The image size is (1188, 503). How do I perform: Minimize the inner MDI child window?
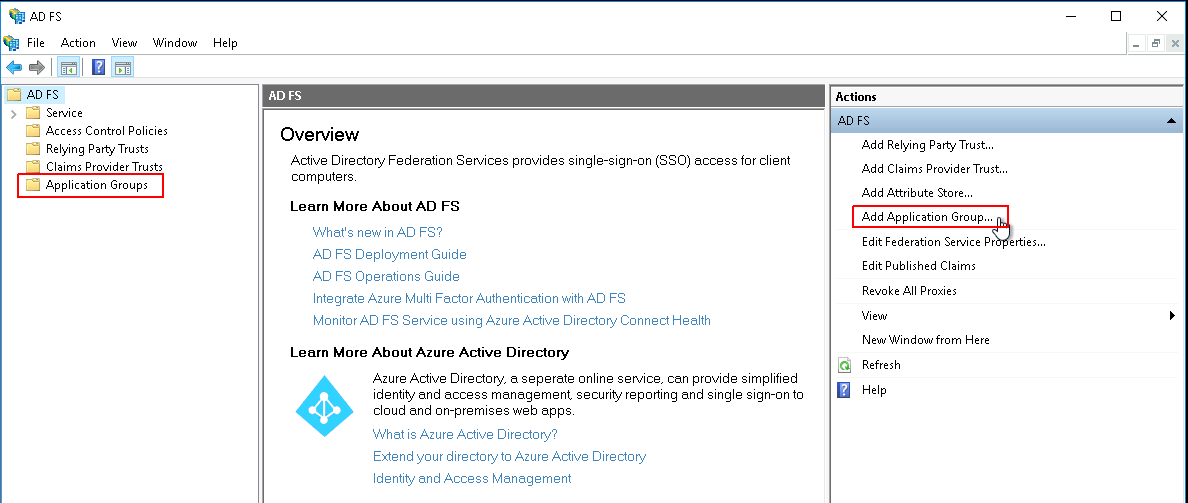tap(1136, 44)
